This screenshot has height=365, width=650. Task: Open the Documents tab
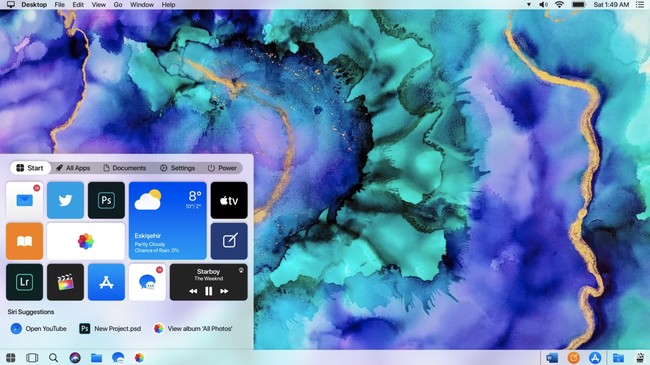(x=125, y=168)
